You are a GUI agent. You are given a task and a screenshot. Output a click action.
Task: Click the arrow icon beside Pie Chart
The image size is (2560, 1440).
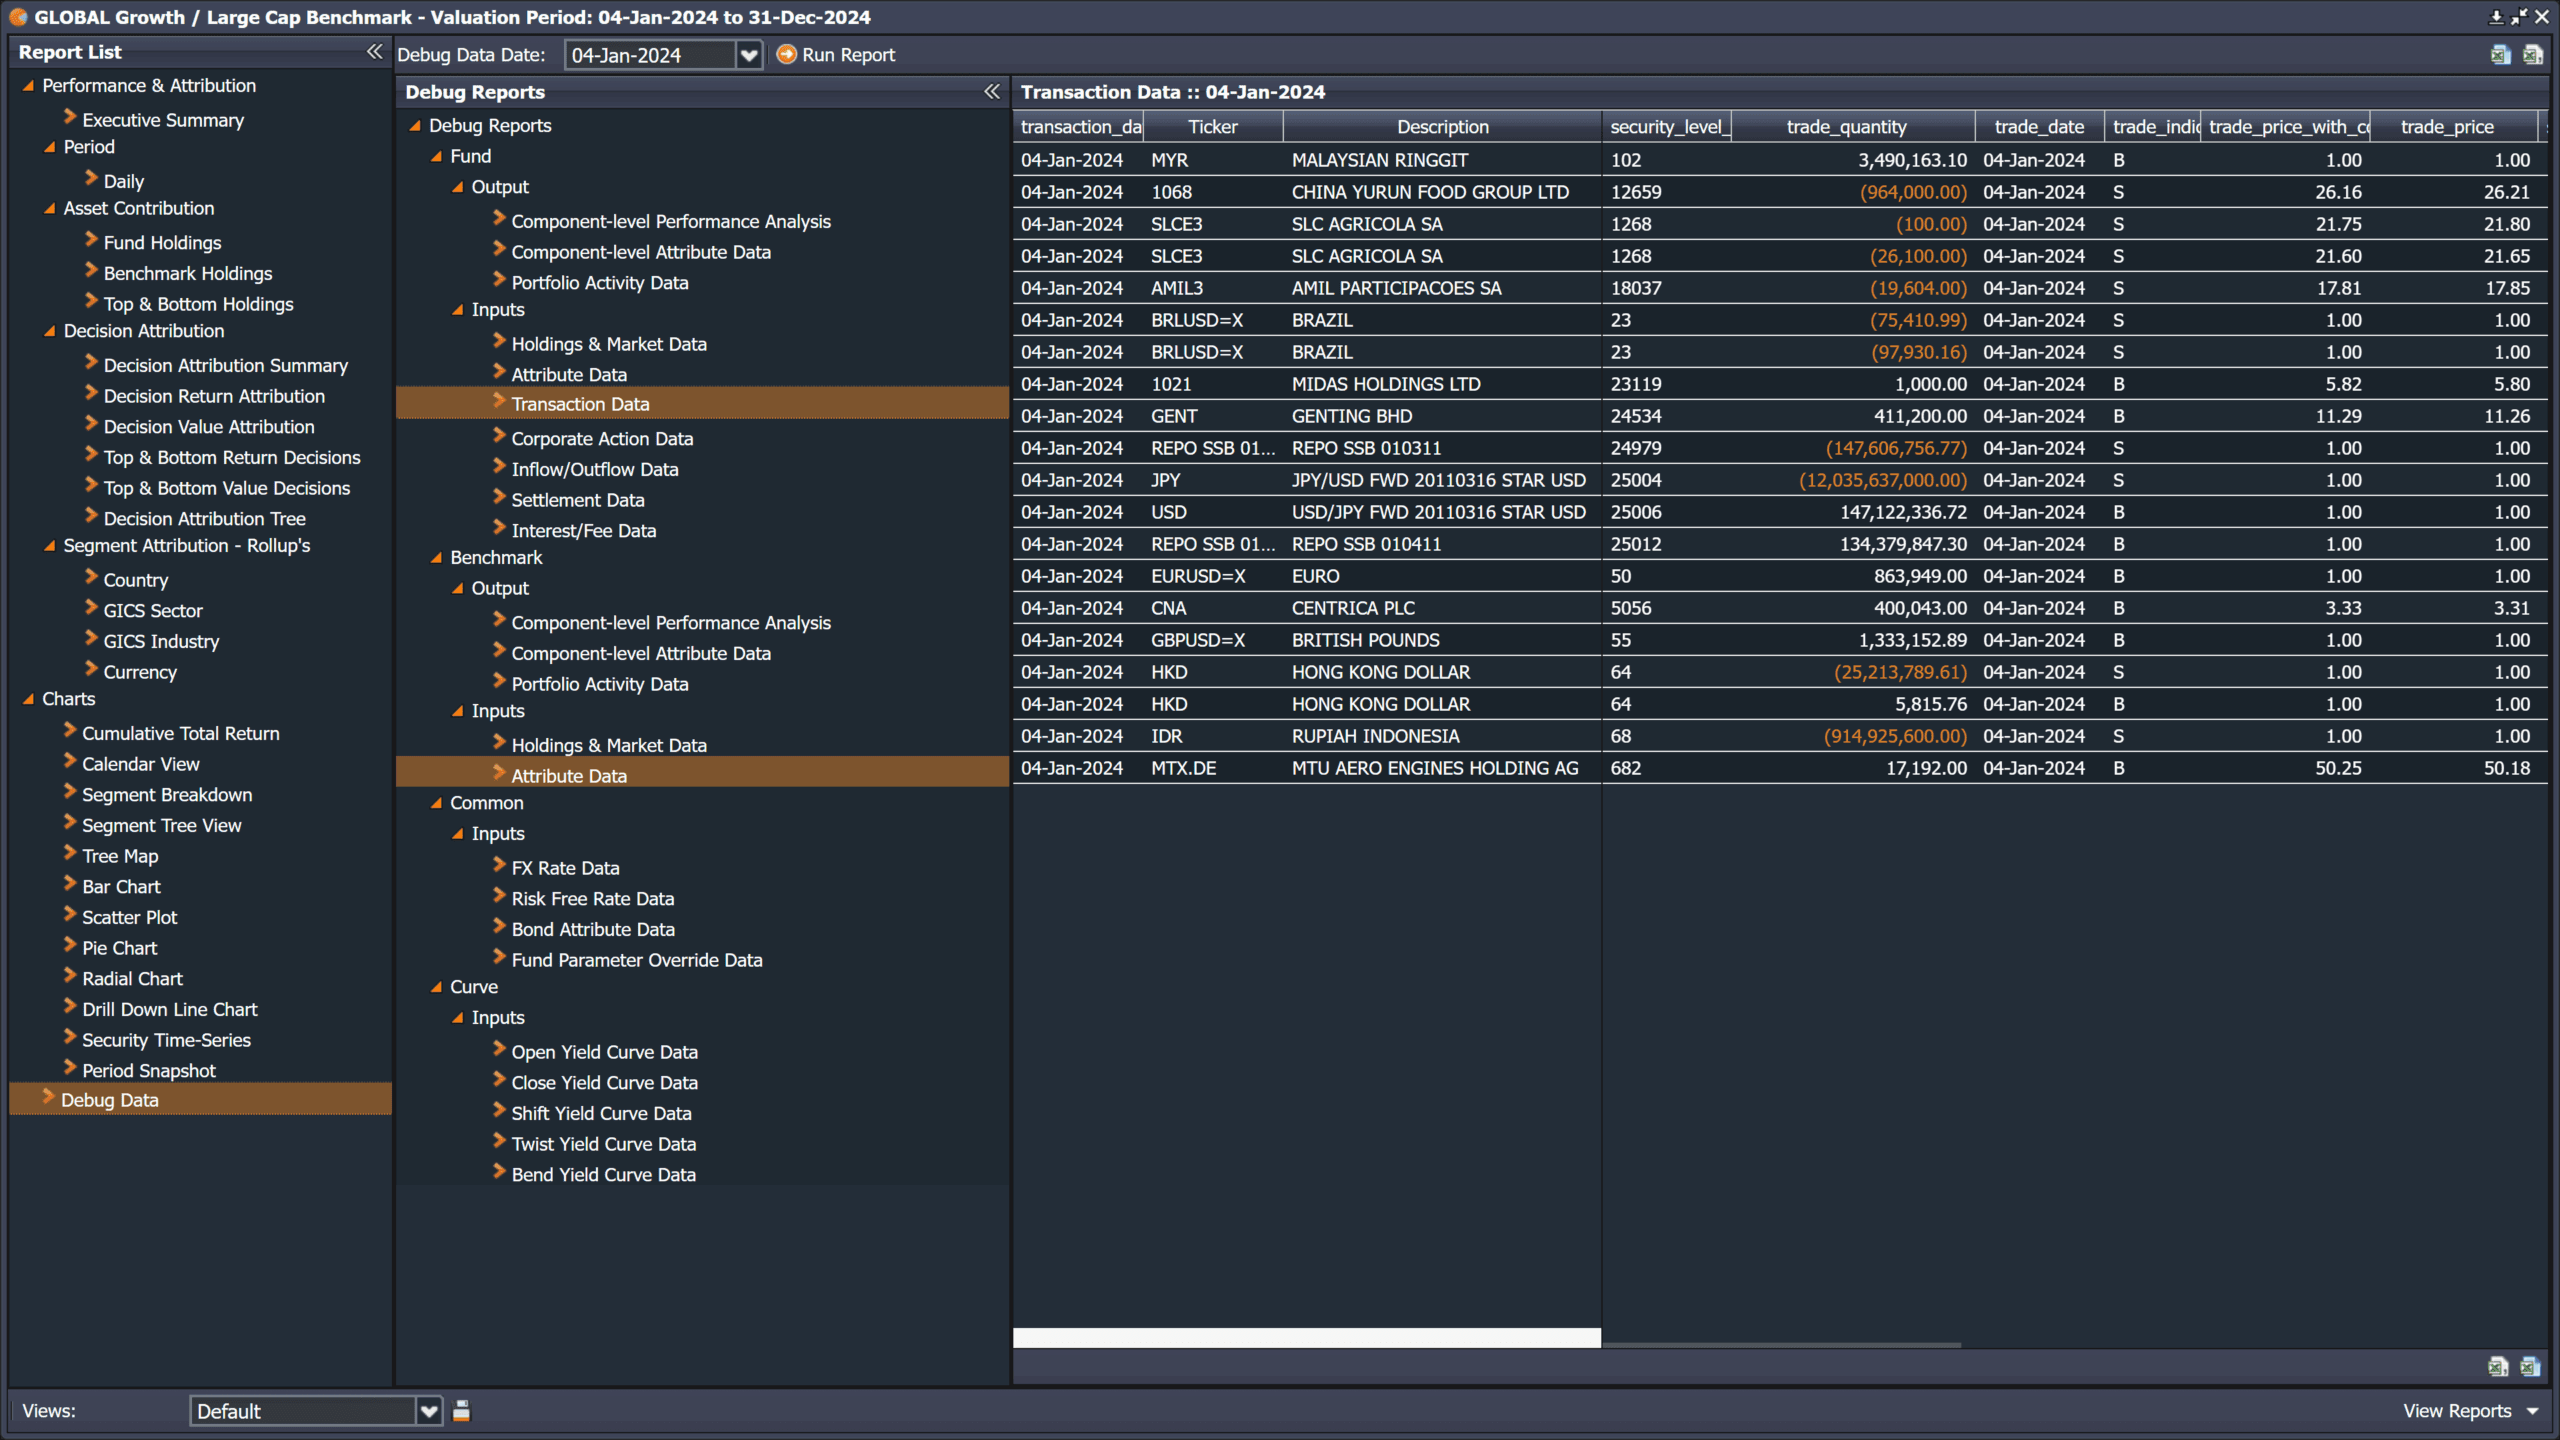[70, 945]
